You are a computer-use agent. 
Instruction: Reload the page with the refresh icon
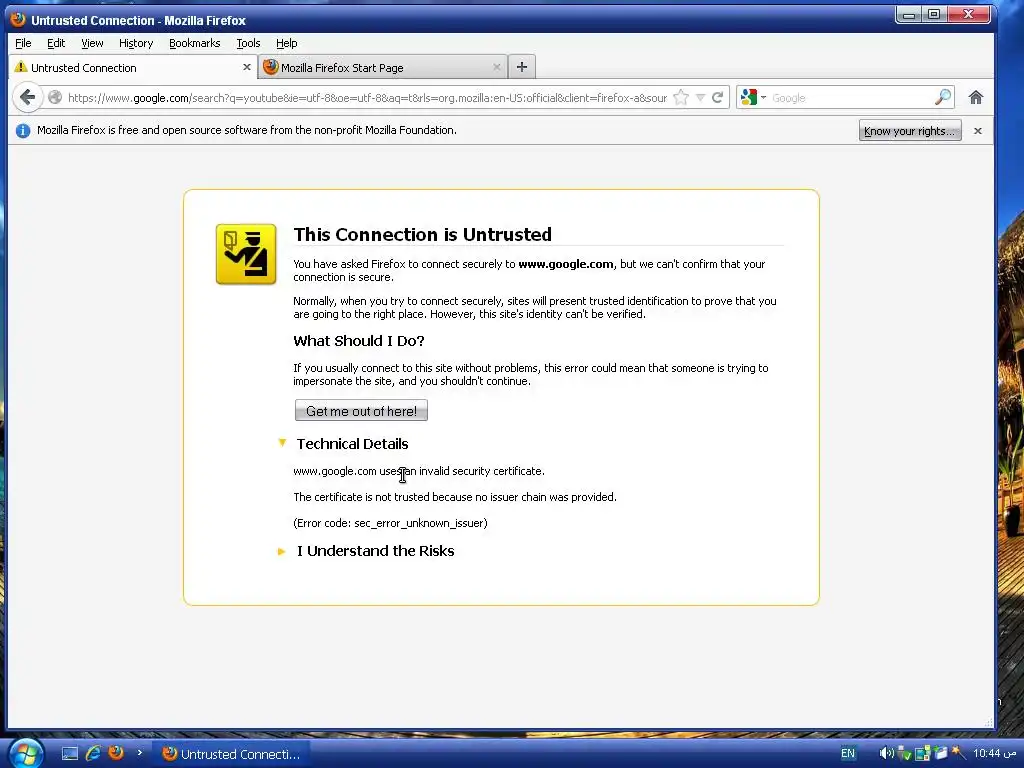coord(717,98)
